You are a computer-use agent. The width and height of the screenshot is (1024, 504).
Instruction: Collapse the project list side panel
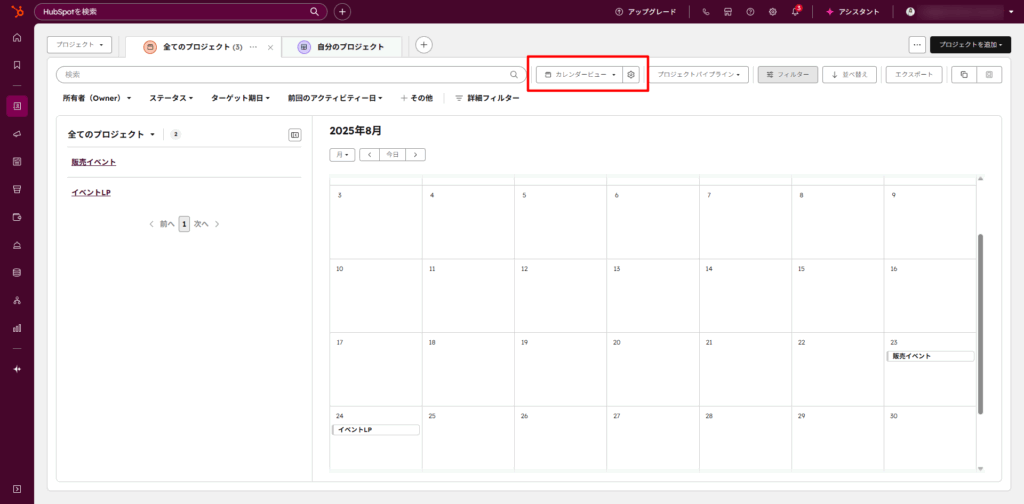click(x=294, y=135)
